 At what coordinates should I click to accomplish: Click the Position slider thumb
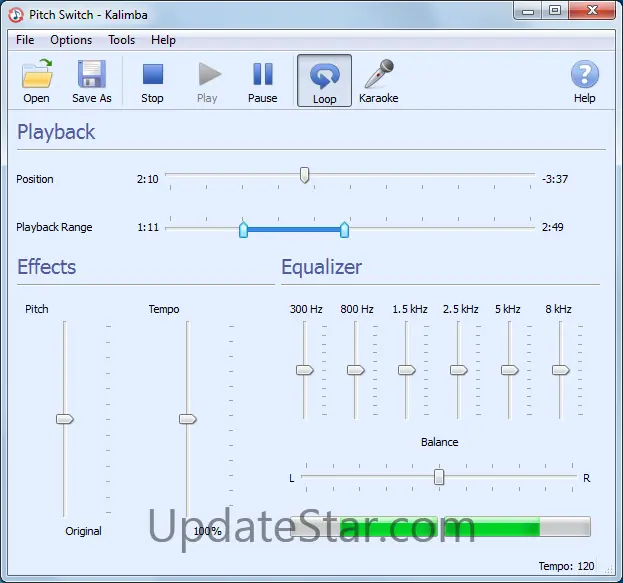304,175
